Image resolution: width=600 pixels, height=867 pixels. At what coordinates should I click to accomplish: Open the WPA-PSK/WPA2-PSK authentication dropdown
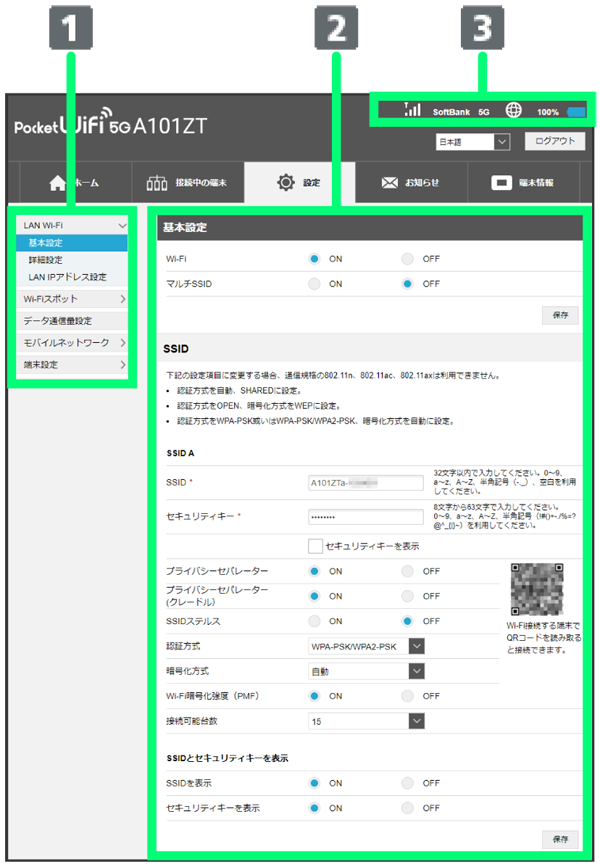pos(367,646)
